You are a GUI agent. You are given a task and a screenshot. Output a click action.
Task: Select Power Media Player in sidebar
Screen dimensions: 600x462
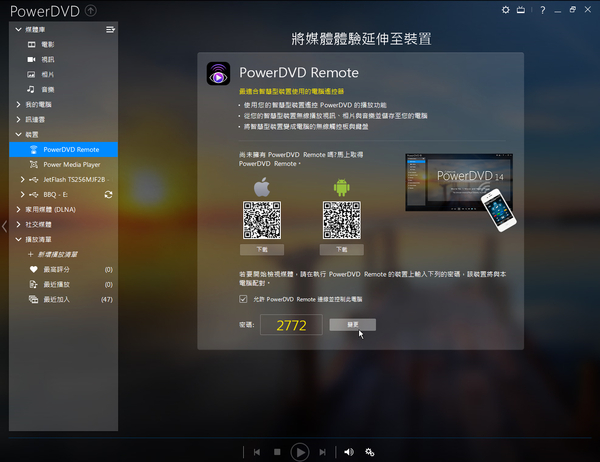71,164
